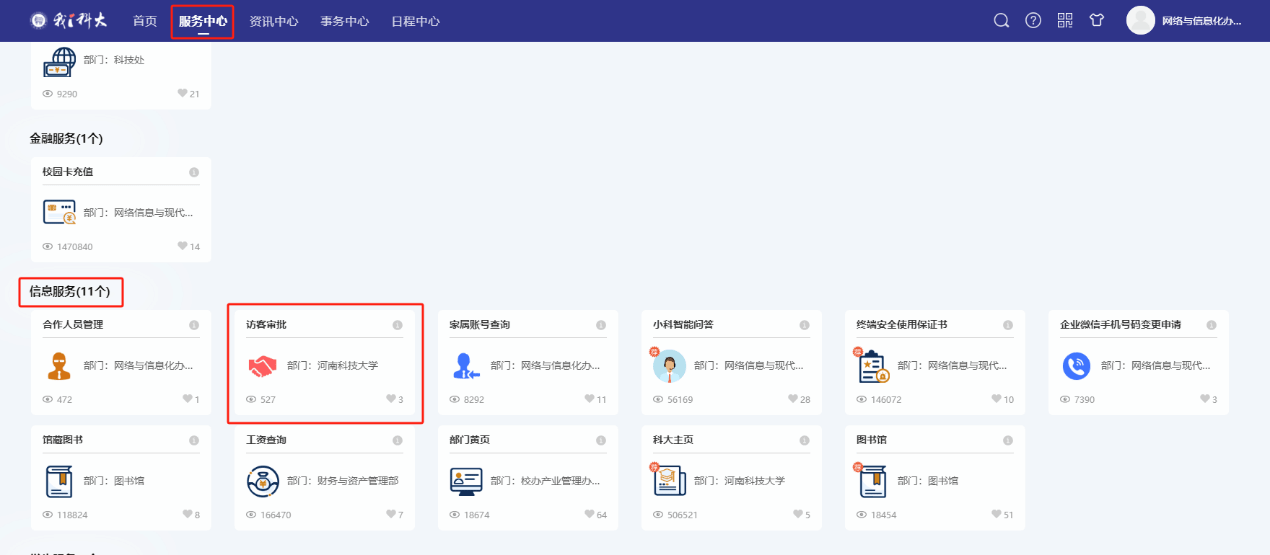Toggle favorite heart on 校园卡充值 card

click(183, 246)
